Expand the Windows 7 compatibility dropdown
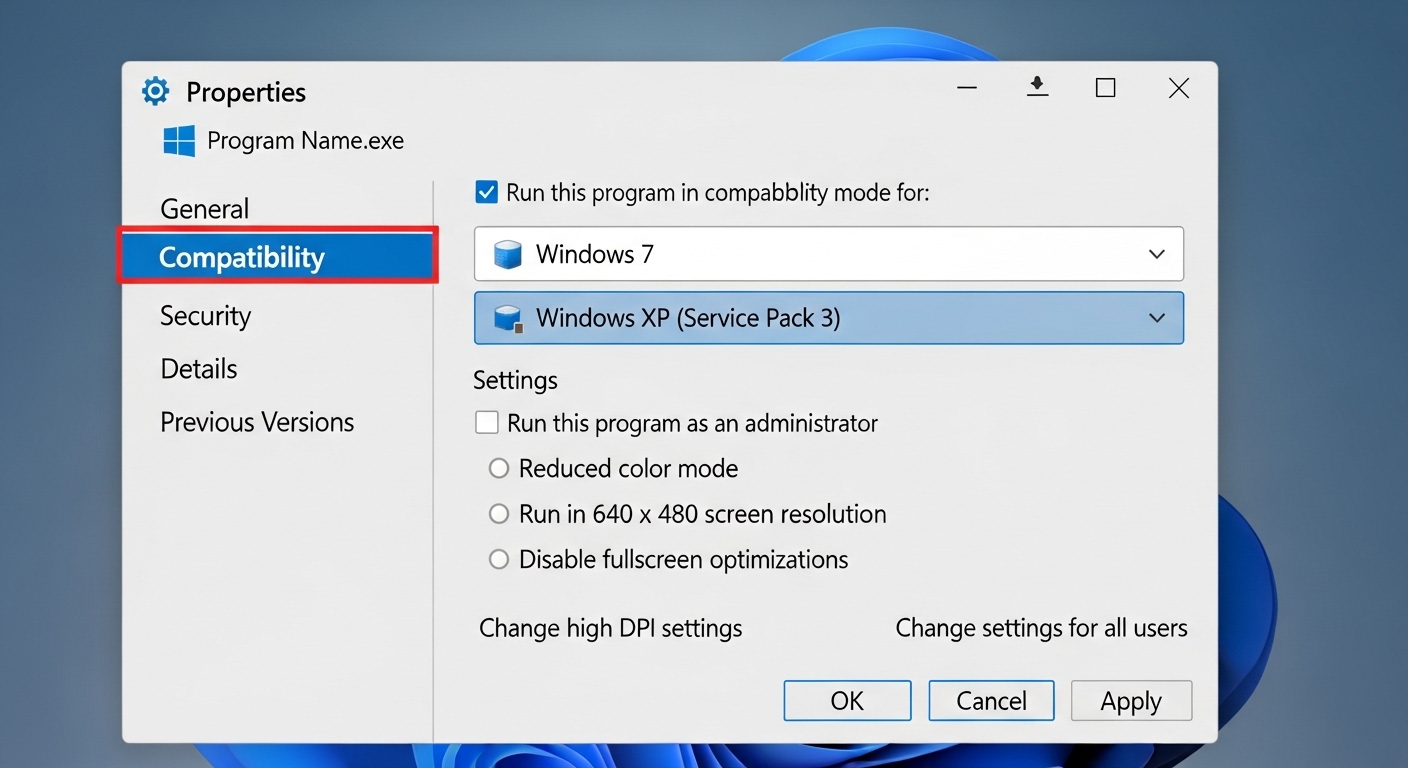The width and height of the screenshot is (1408, 768). [1157, 254]
